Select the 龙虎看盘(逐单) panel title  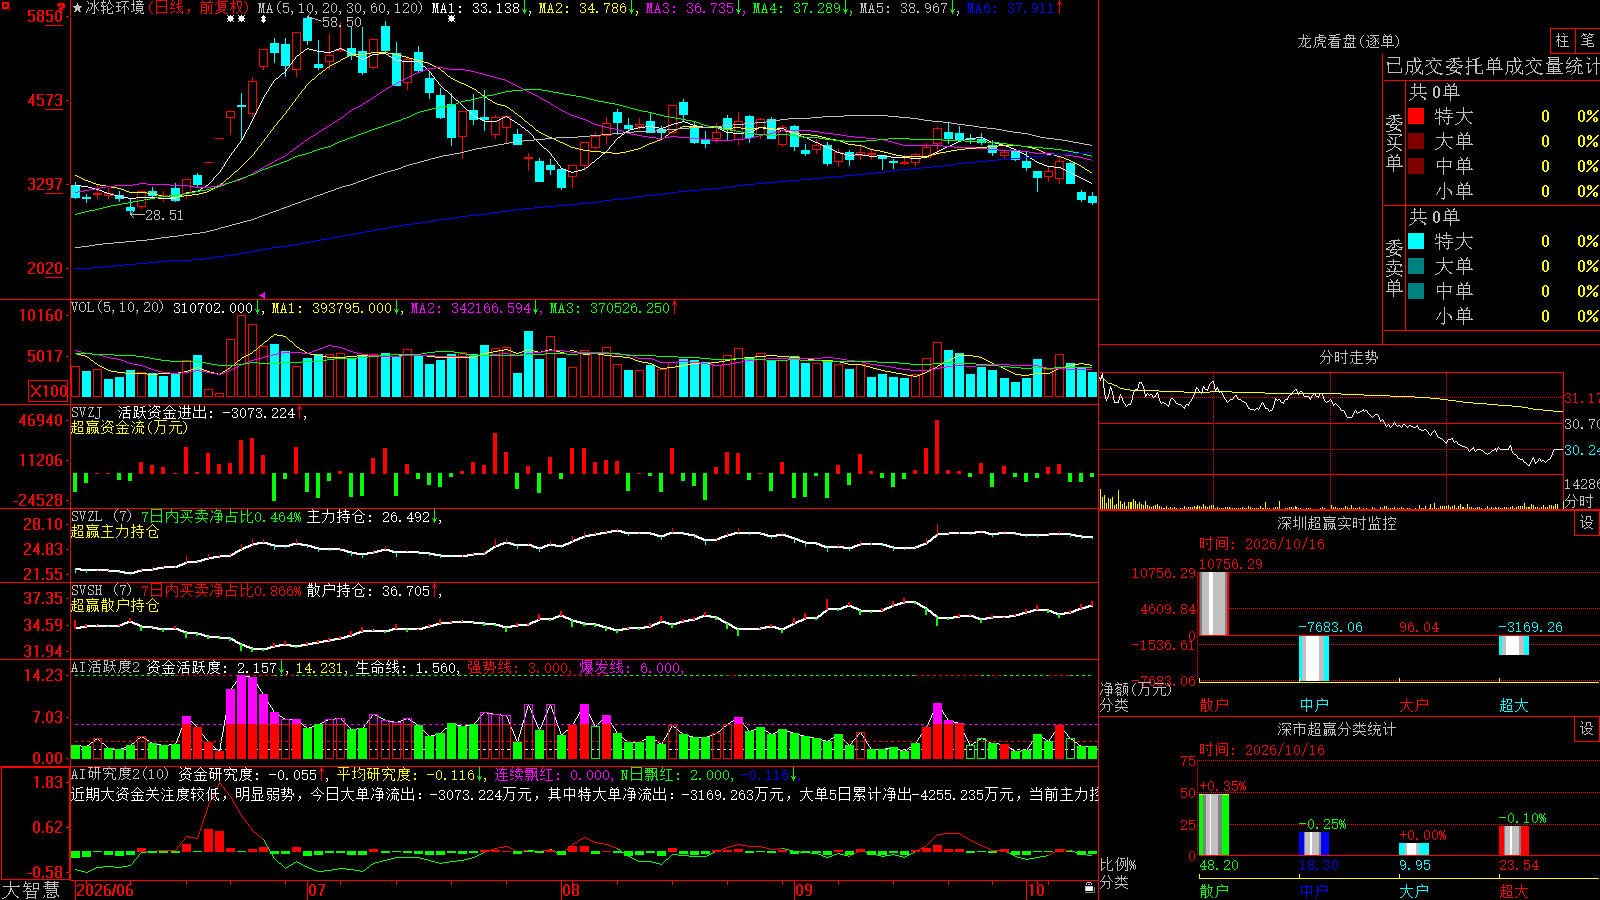(1348, 41)
